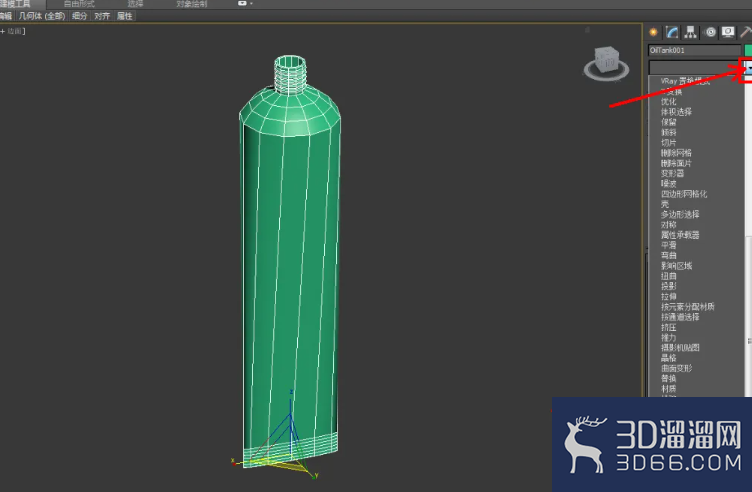752x492 pixels.
Task: Choose 拉伸 modifier from list
Action: click(x=669, y=296)
